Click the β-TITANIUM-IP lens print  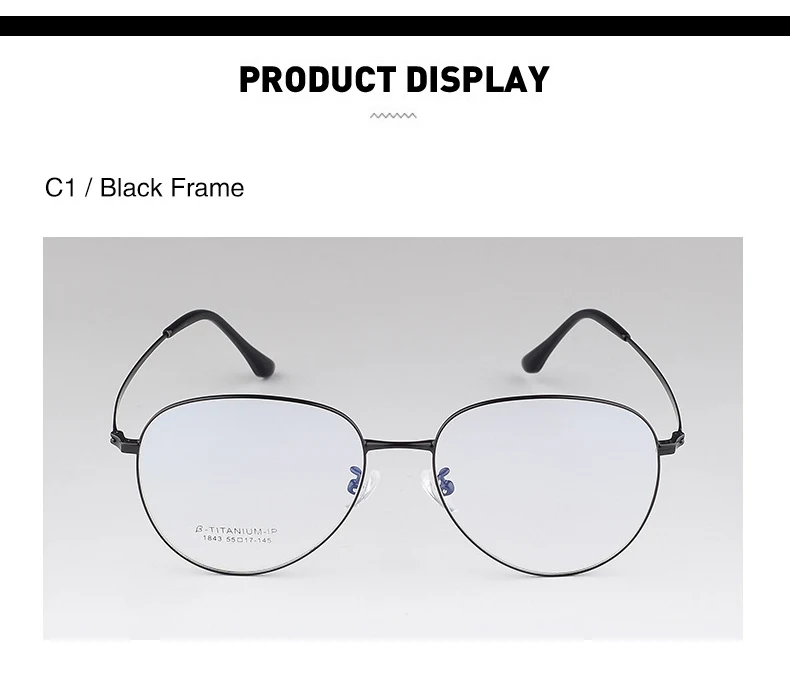tap(236, 530)
